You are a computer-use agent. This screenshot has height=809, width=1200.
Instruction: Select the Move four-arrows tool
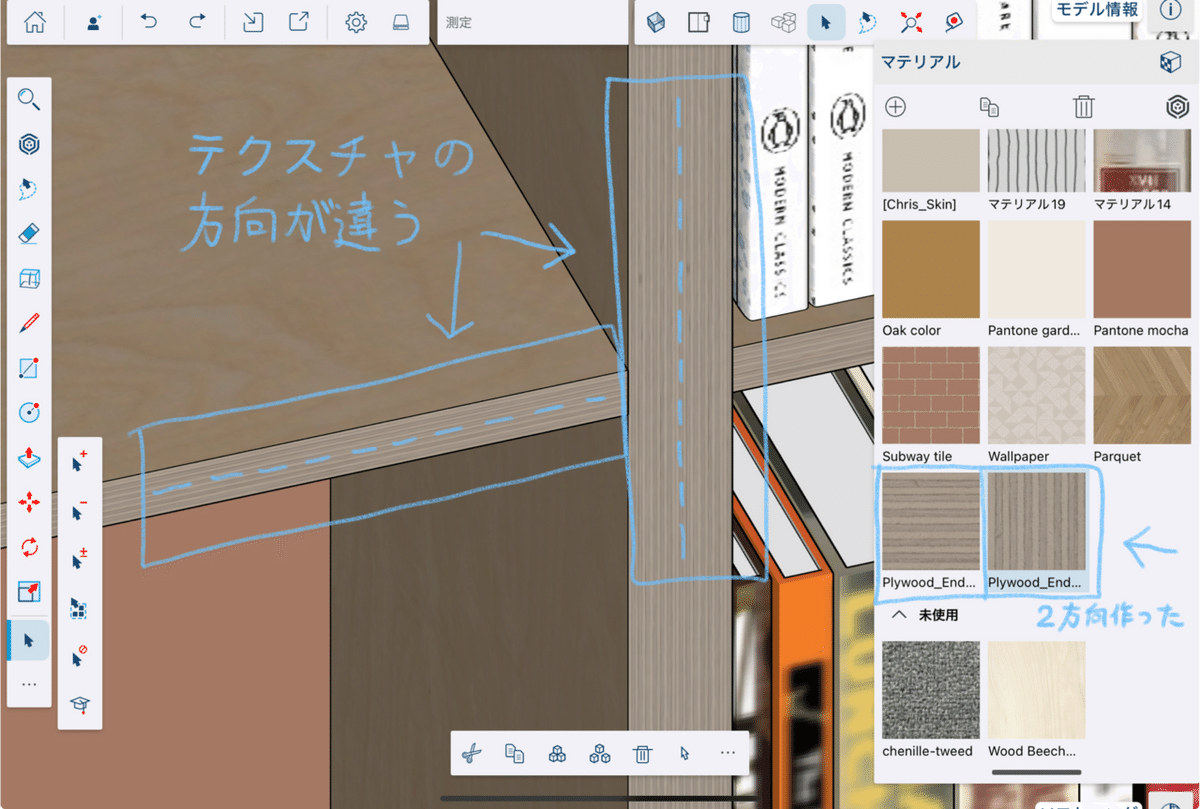(29, 502)
